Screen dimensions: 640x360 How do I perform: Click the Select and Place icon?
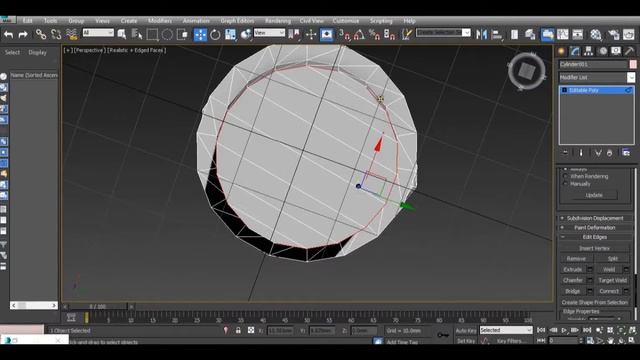(x=246, y=35)
